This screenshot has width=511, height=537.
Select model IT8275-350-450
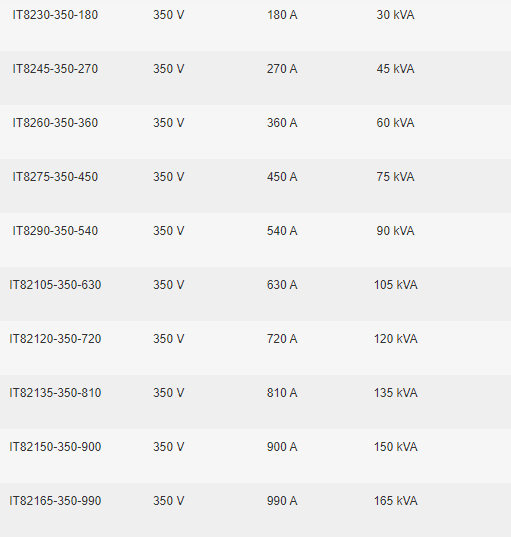(x=55, y=177)
